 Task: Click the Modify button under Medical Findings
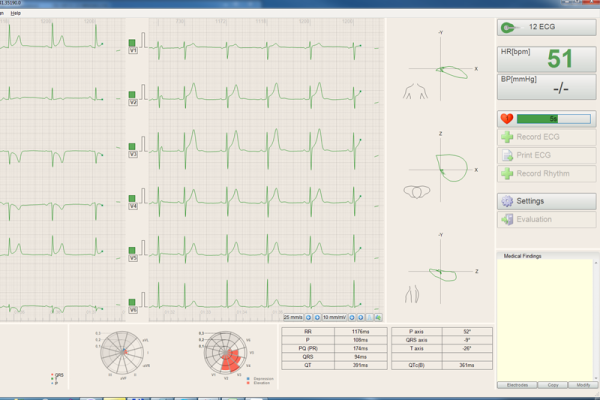coord(583,385)
